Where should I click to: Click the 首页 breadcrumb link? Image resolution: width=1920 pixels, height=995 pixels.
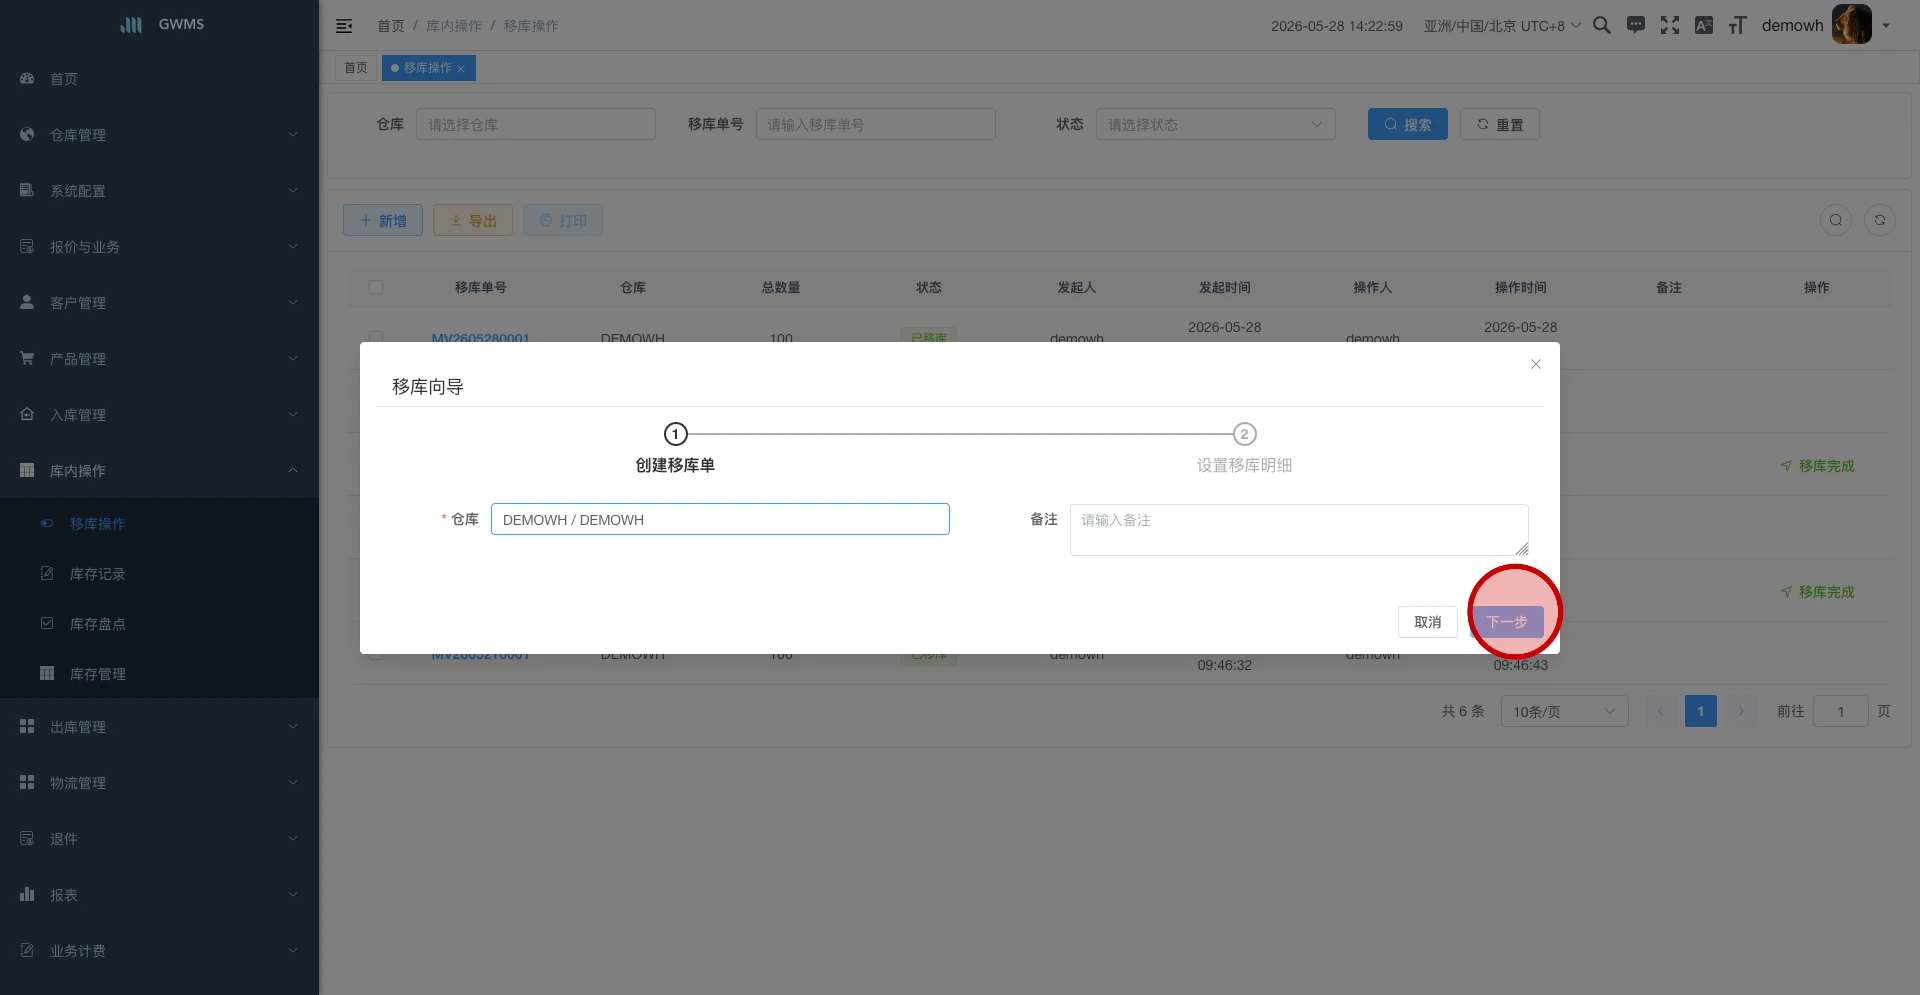tap(391, 26)
